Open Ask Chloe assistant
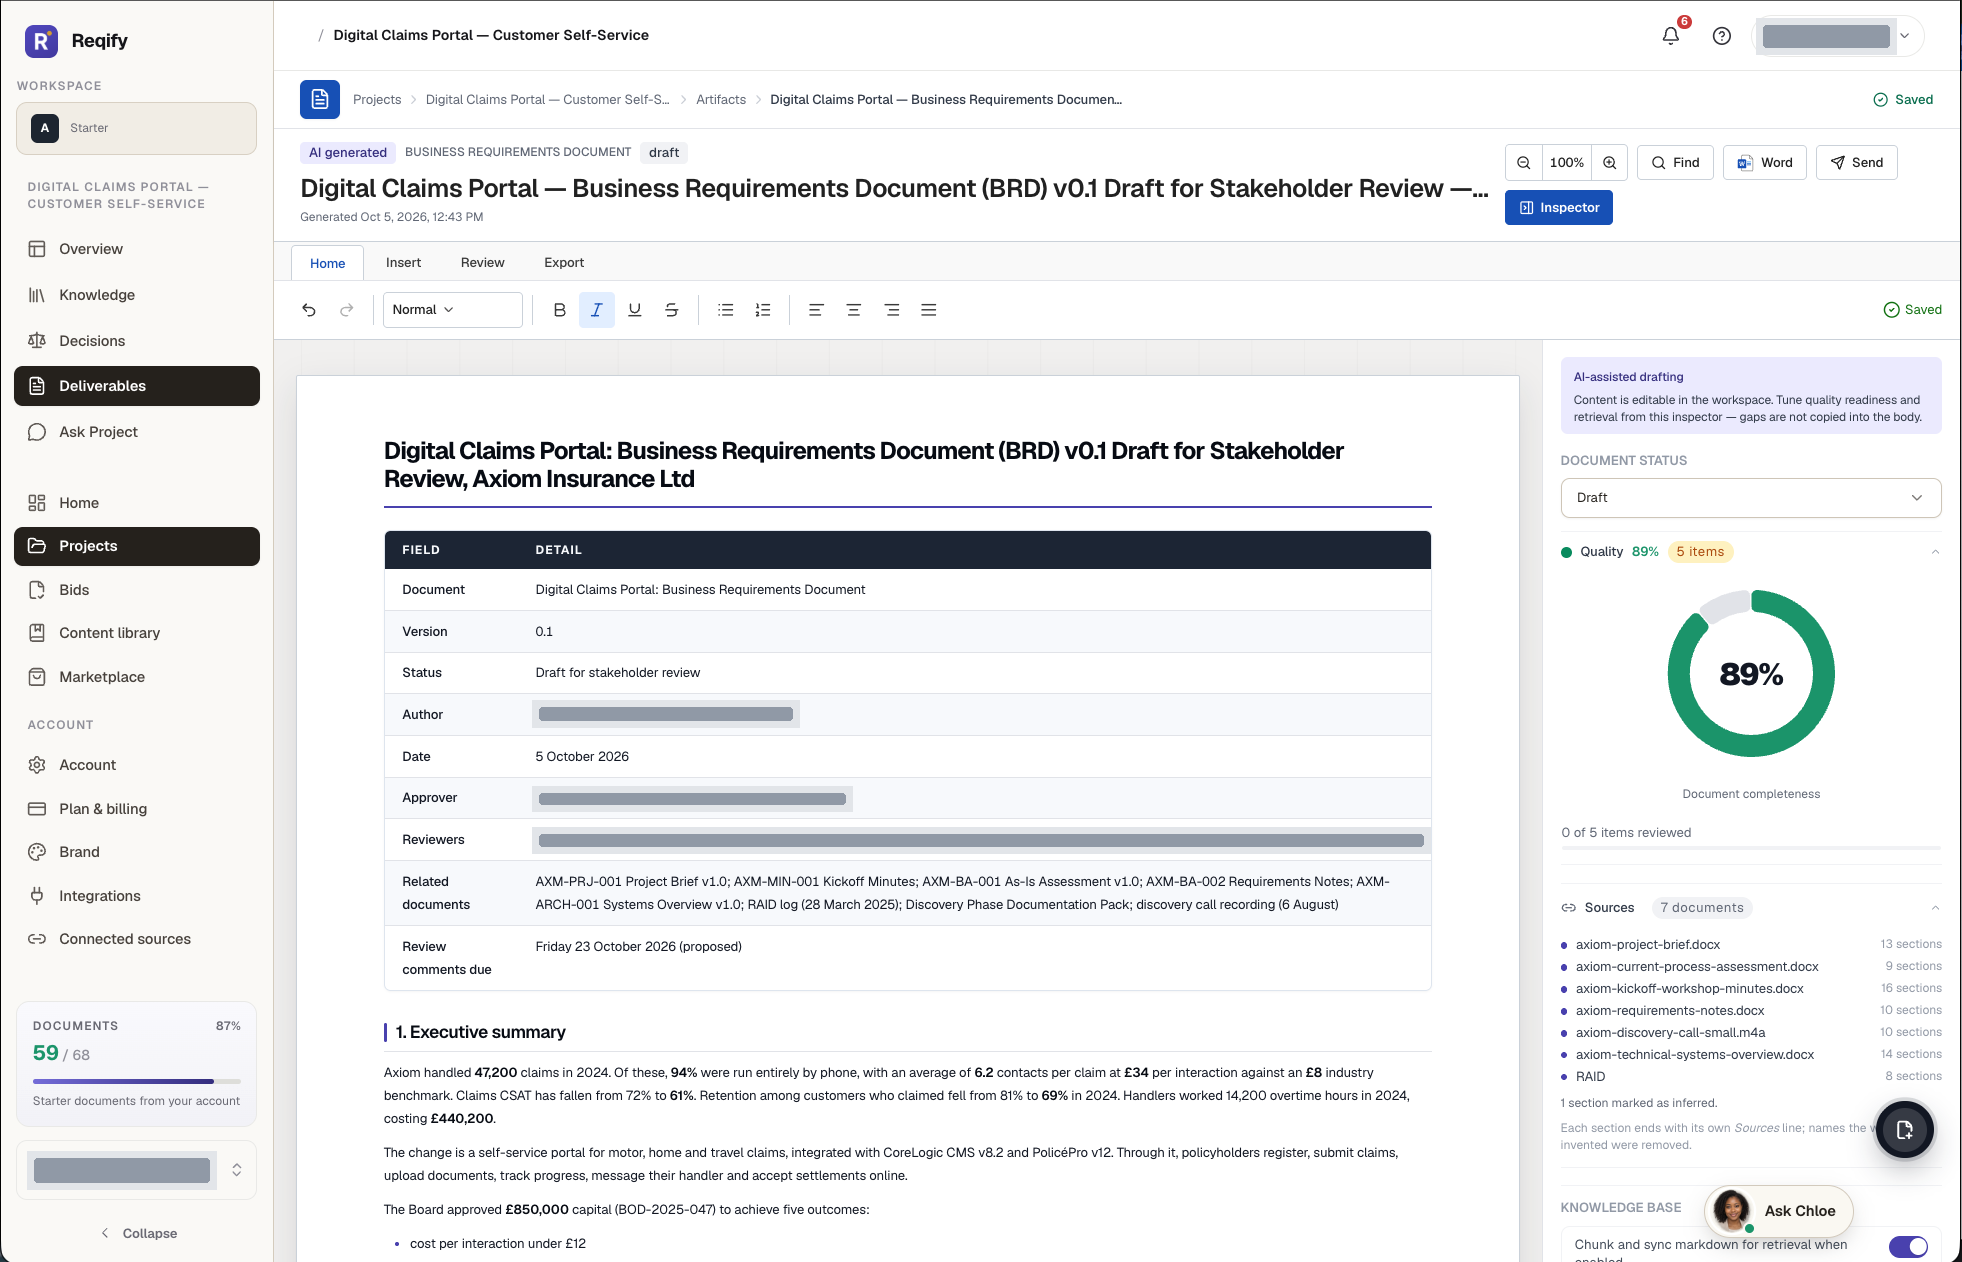This screenshot has height=1262, width=1962. 1778,1211
